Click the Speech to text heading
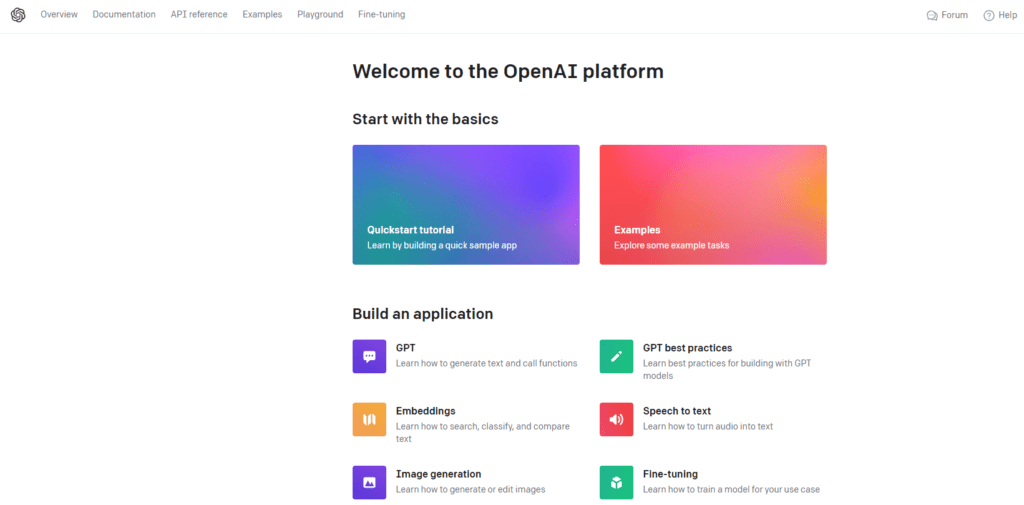Viewport: 1024px width, 505px height. pos(677,411)
